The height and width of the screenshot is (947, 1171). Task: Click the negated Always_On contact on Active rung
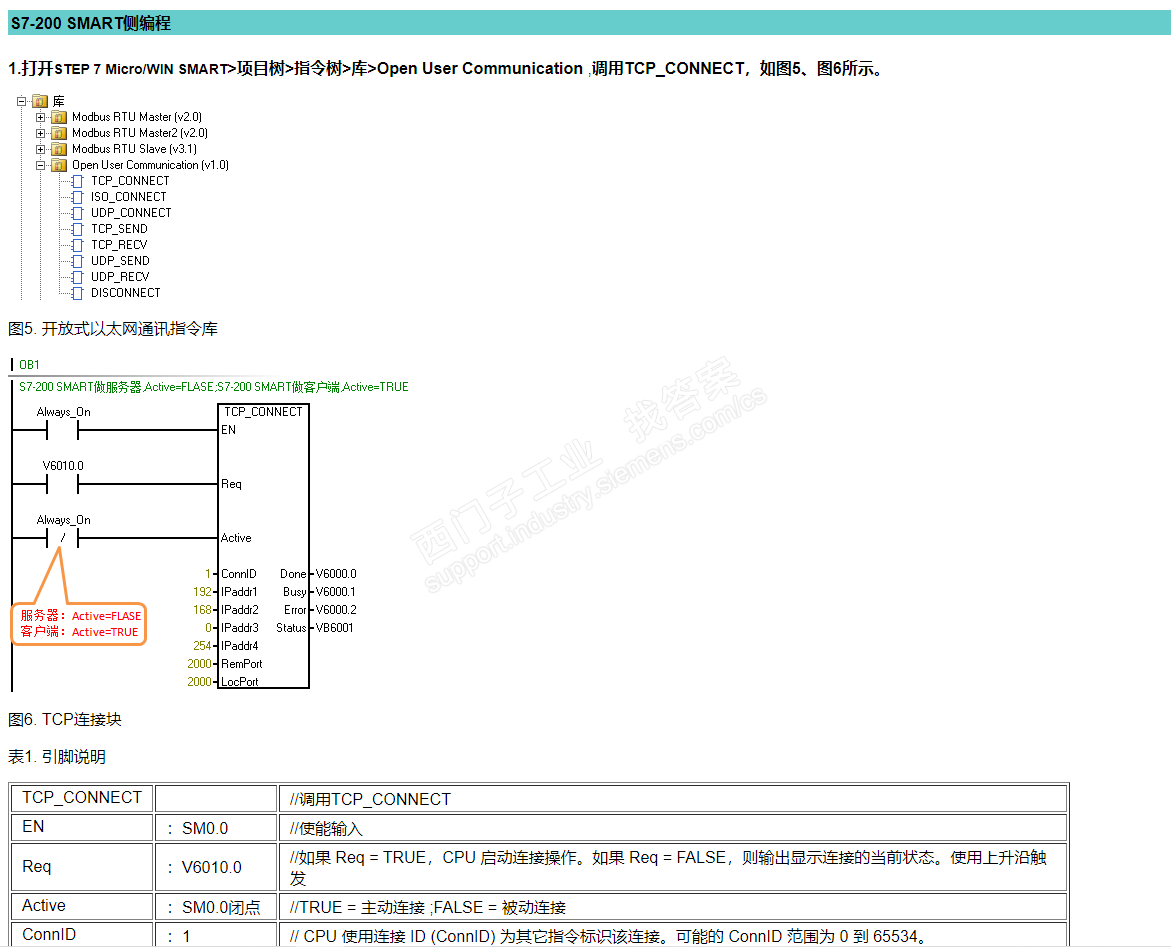(63, 538)
